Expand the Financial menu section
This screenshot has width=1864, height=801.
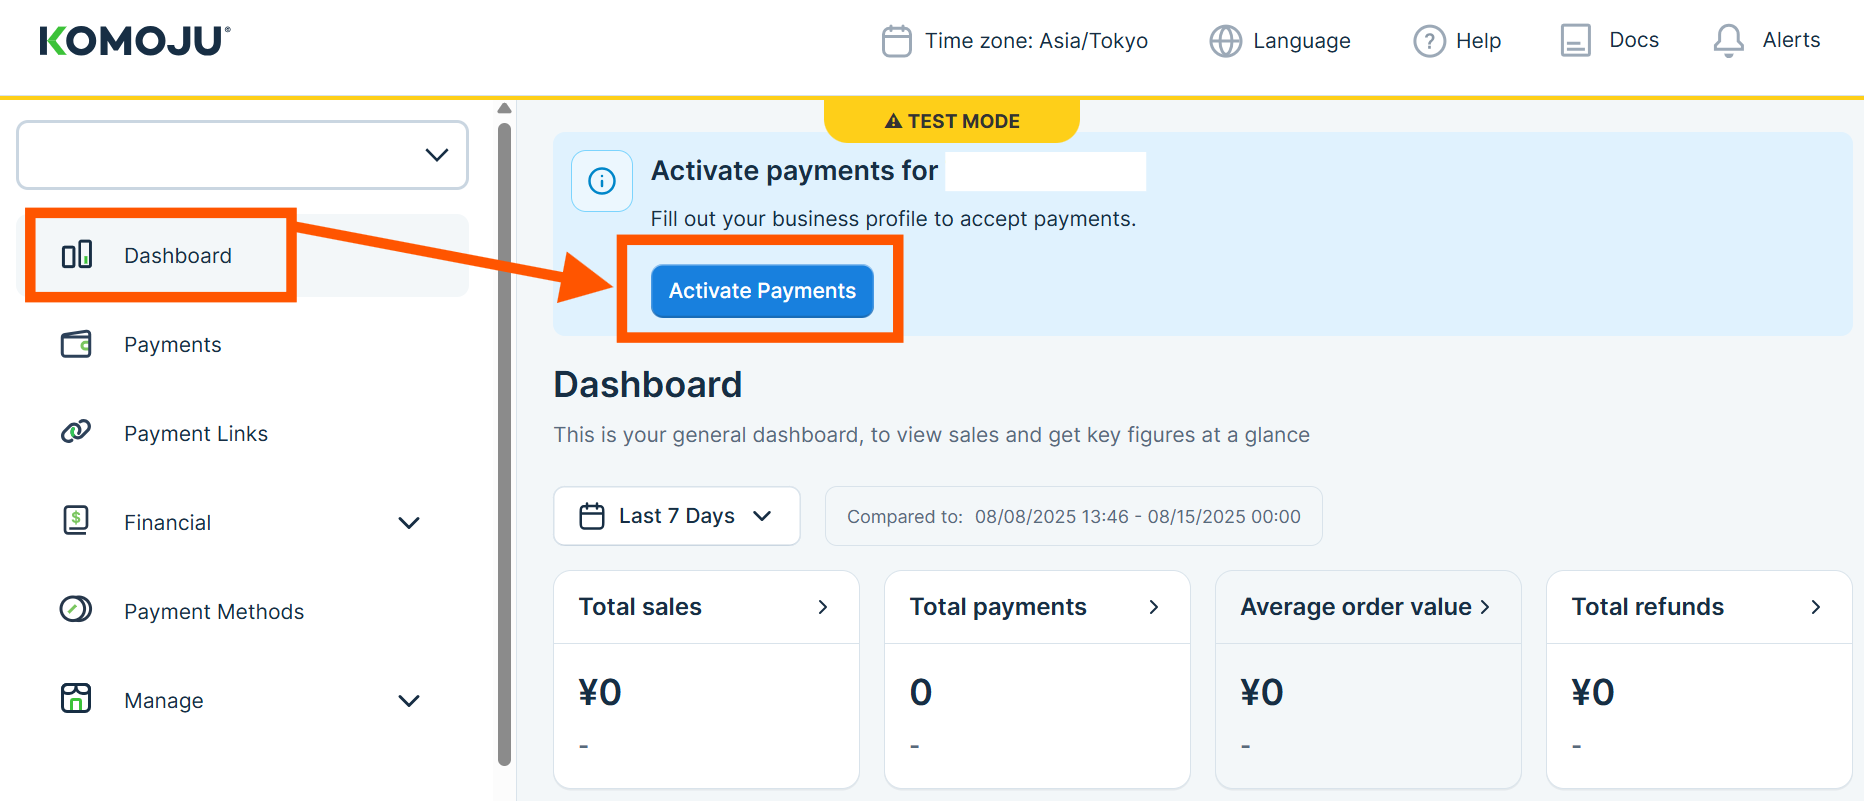[408, 523]
